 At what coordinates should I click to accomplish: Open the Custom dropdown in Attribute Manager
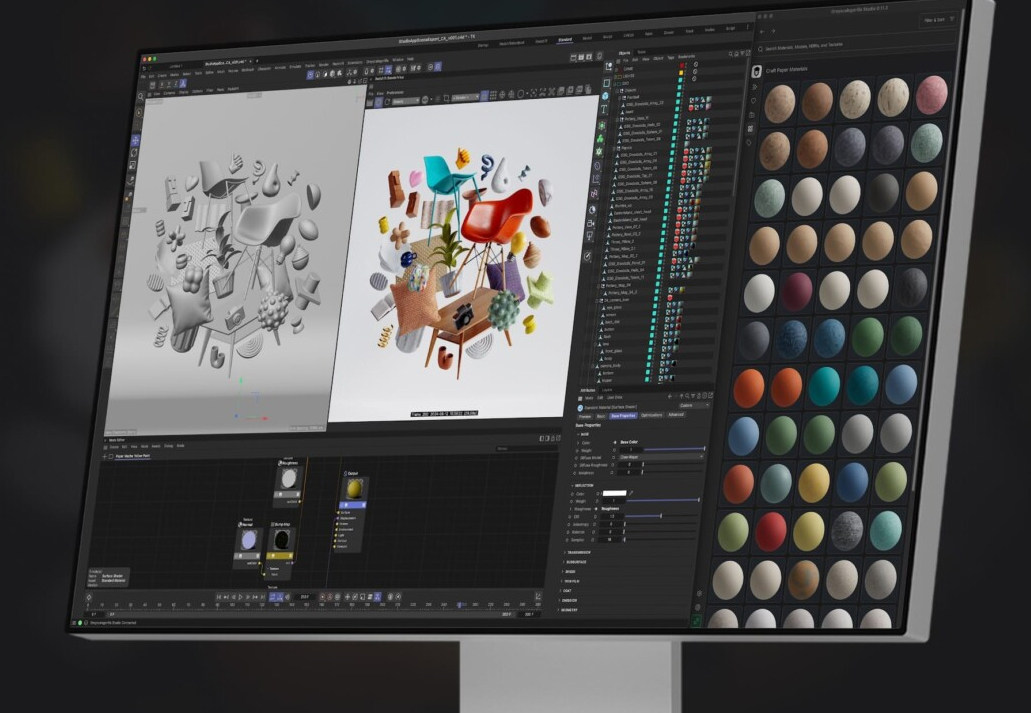click(x=694, y=406)
